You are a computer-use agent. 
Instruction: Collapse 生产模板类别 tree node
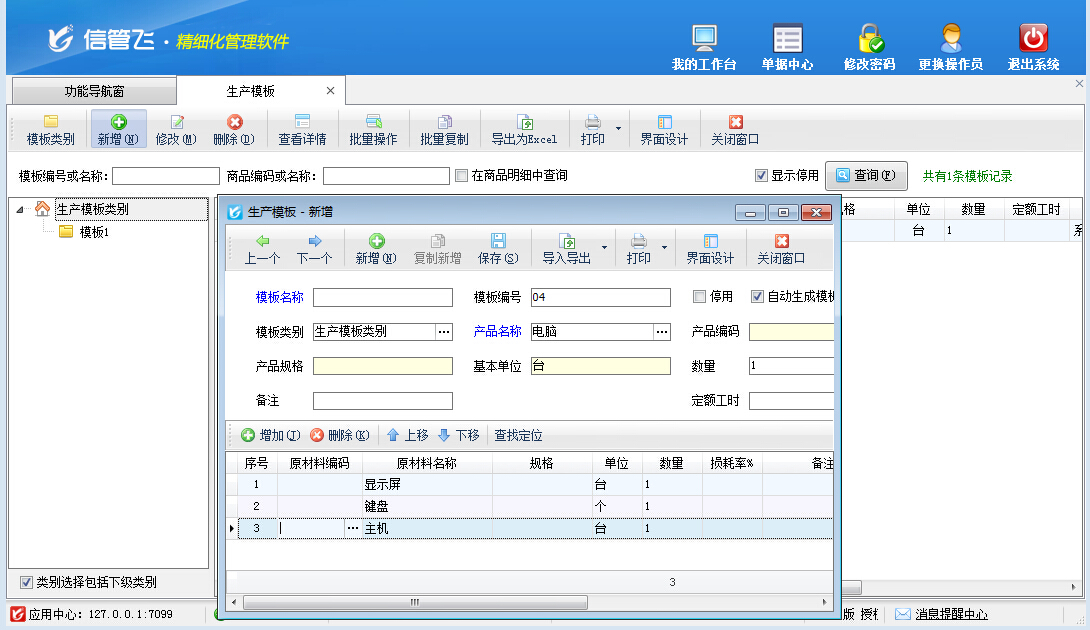(21, 210)
